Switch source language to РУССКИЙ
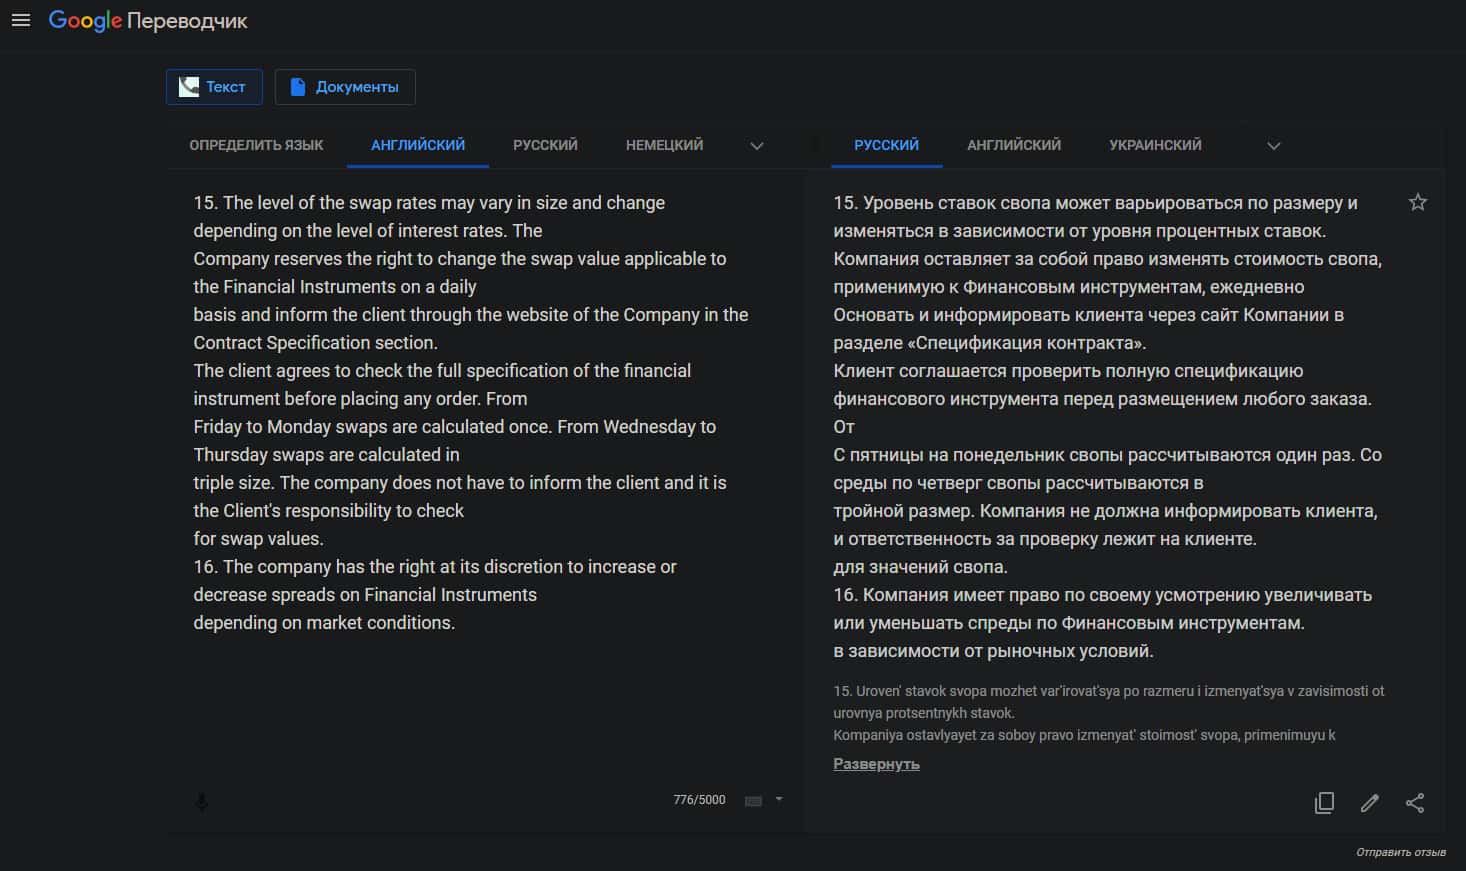Screen dimensions: 1466x871 [545, 145]
